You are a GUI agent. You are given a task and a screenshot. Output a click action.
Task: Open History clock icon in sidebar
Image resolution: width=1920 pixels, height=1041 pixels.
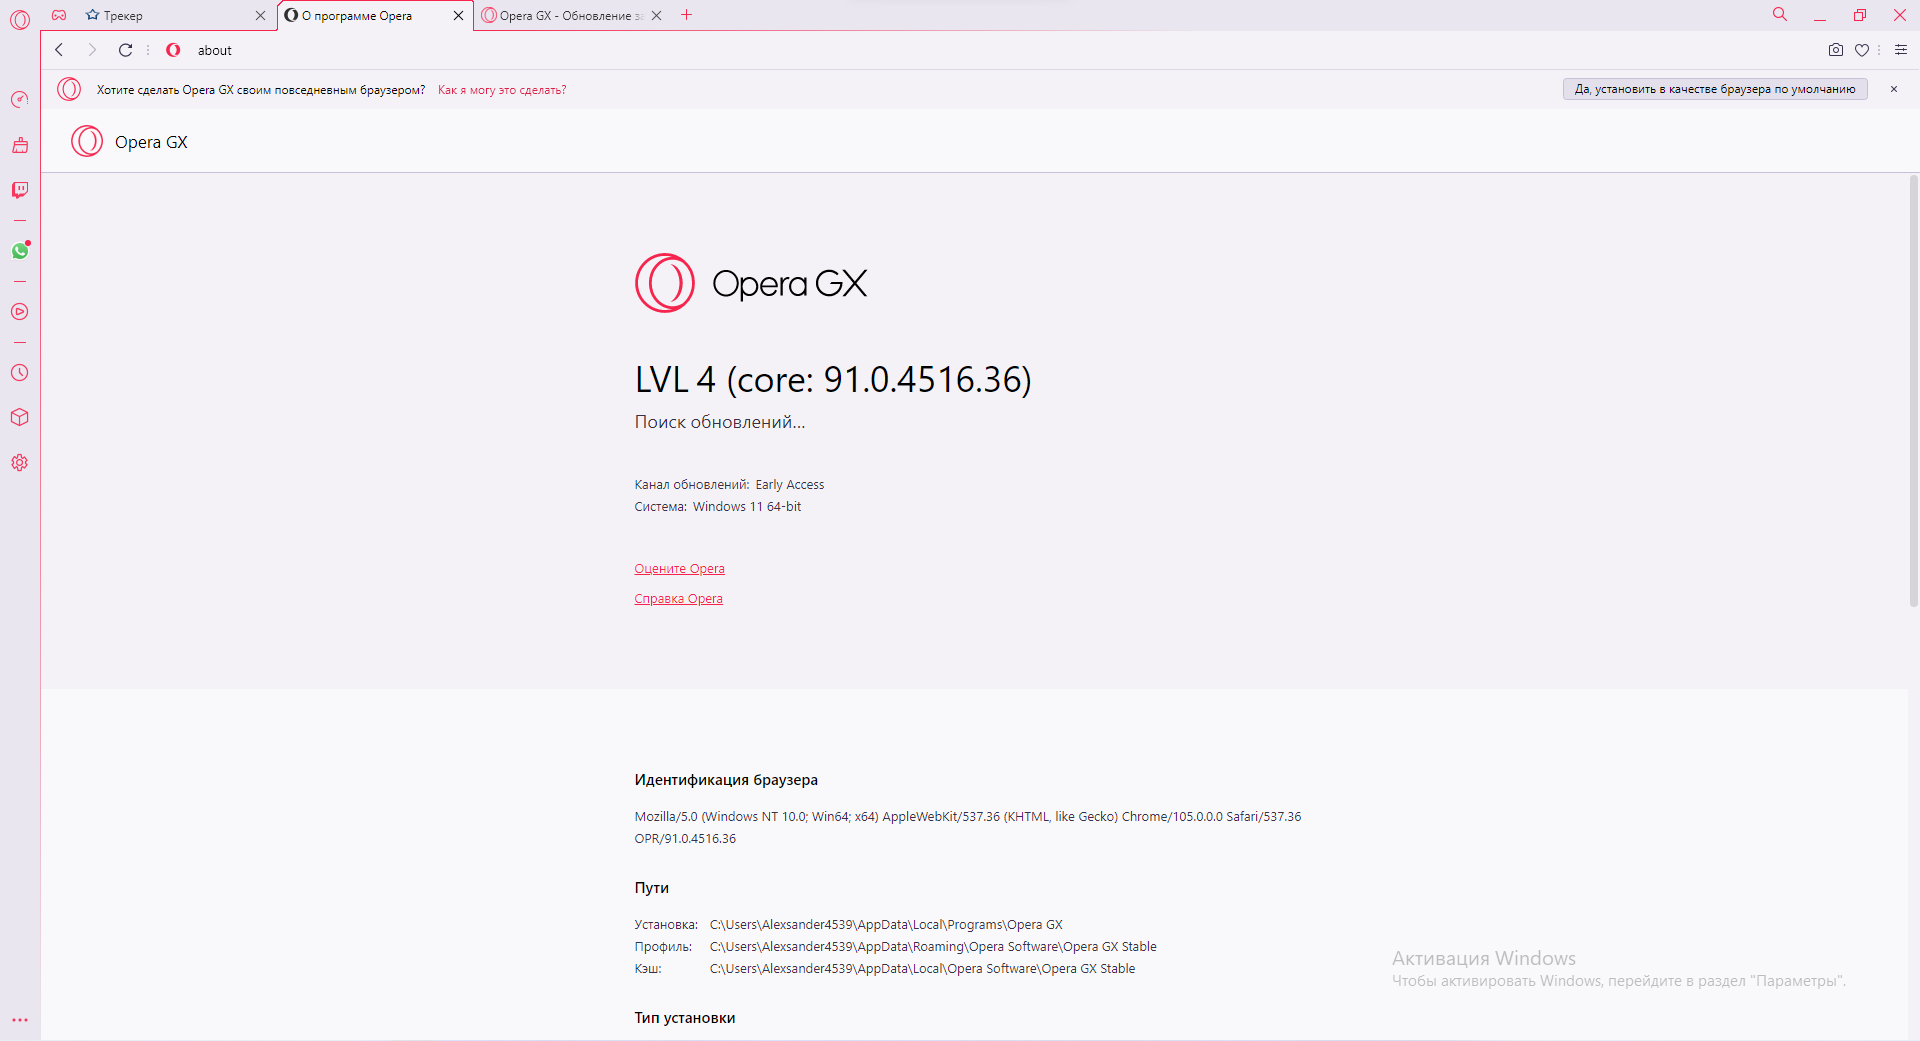pos(20,373)
